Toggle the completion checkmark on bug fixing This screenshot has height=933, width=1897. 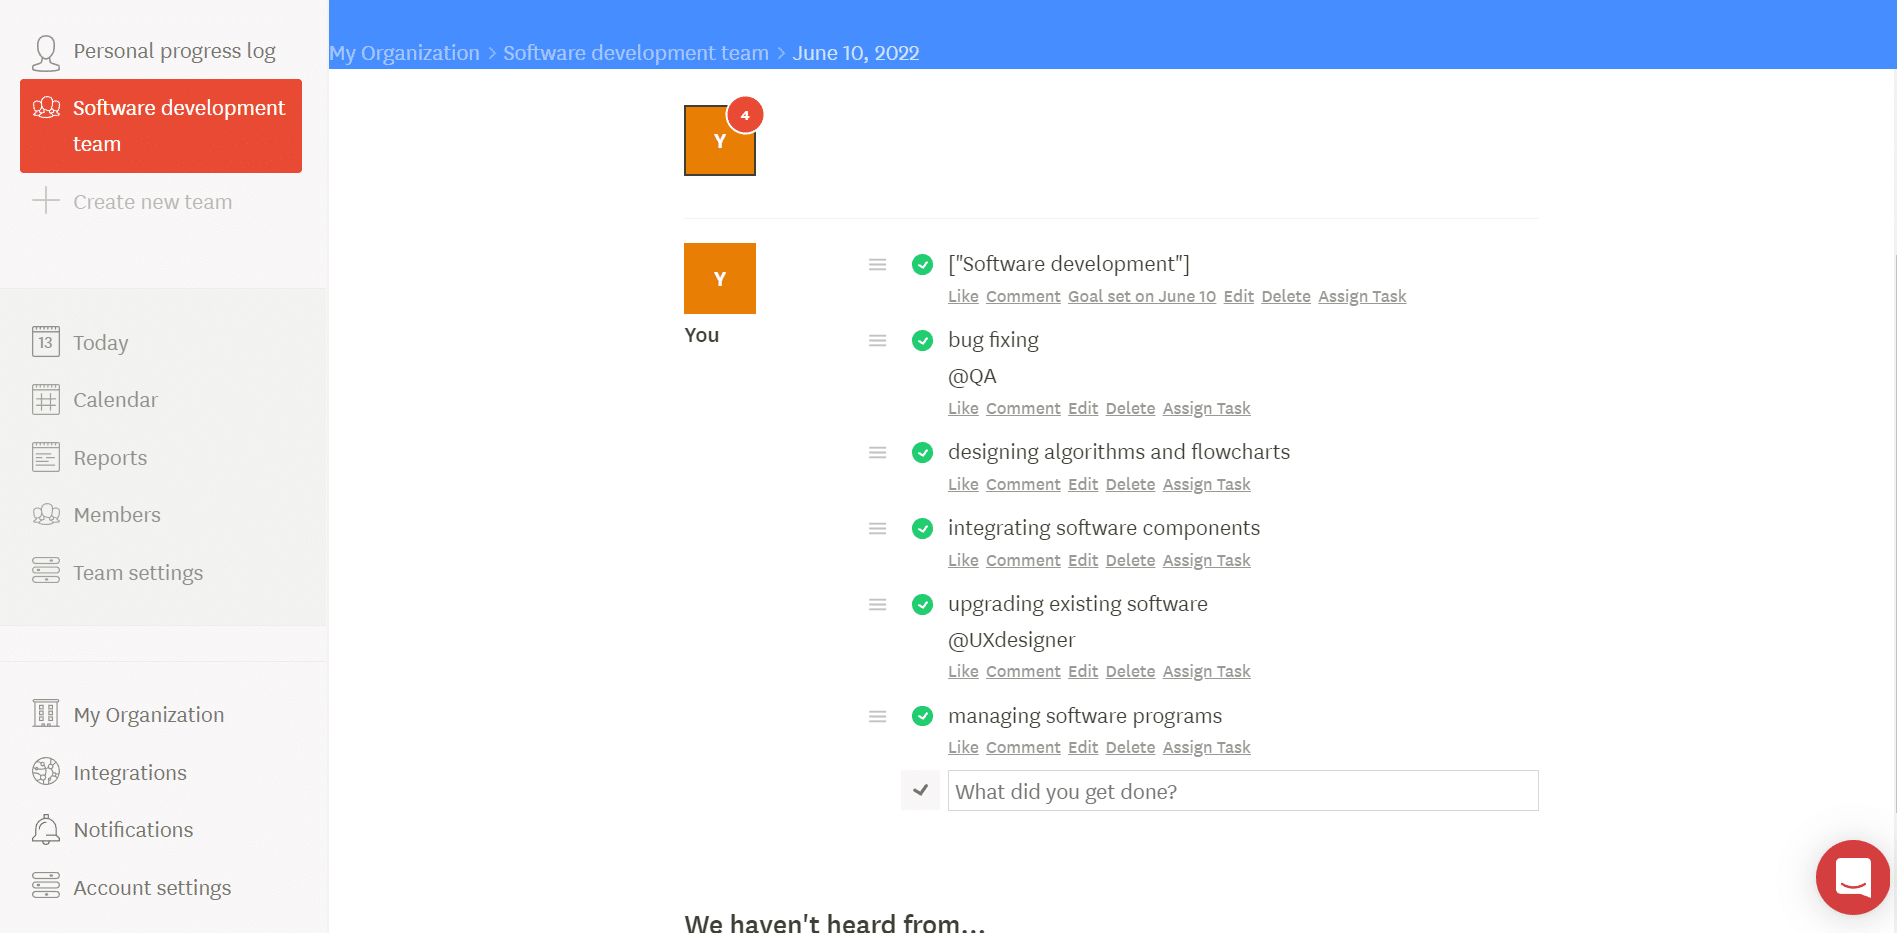click(922, 340)
